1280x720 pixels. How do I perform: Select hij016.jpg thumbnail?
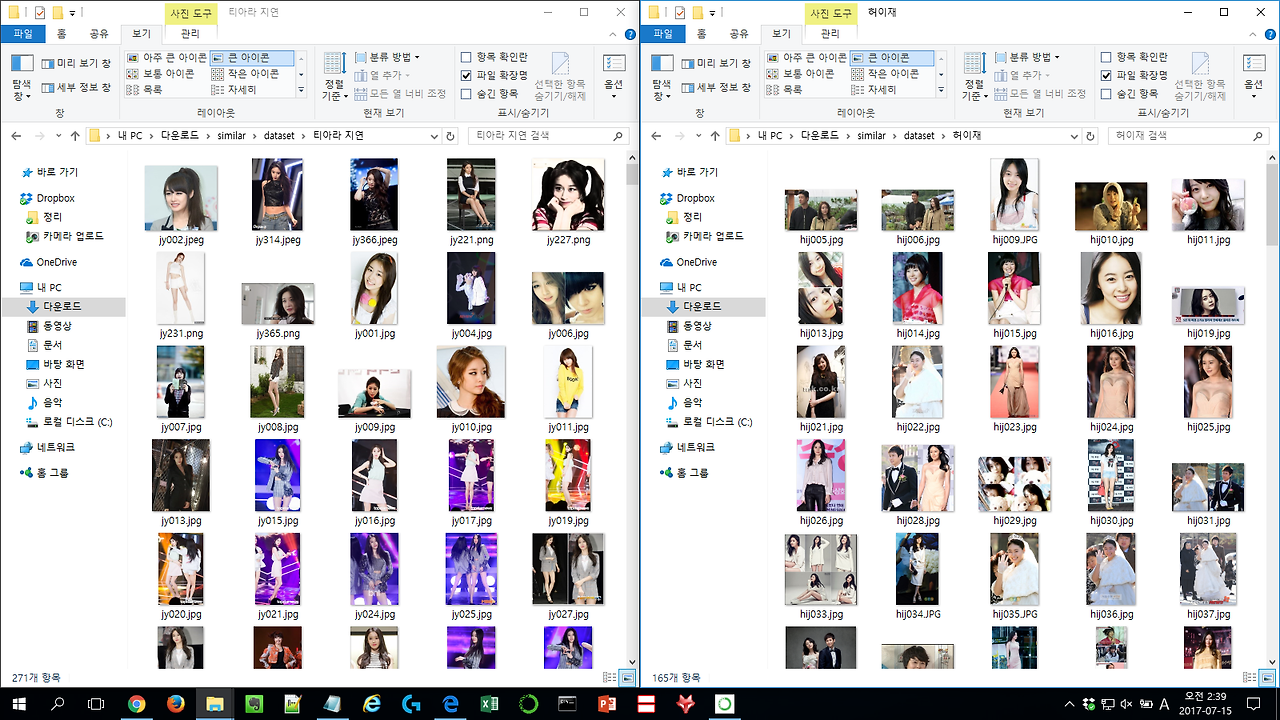coord(1110,296)
